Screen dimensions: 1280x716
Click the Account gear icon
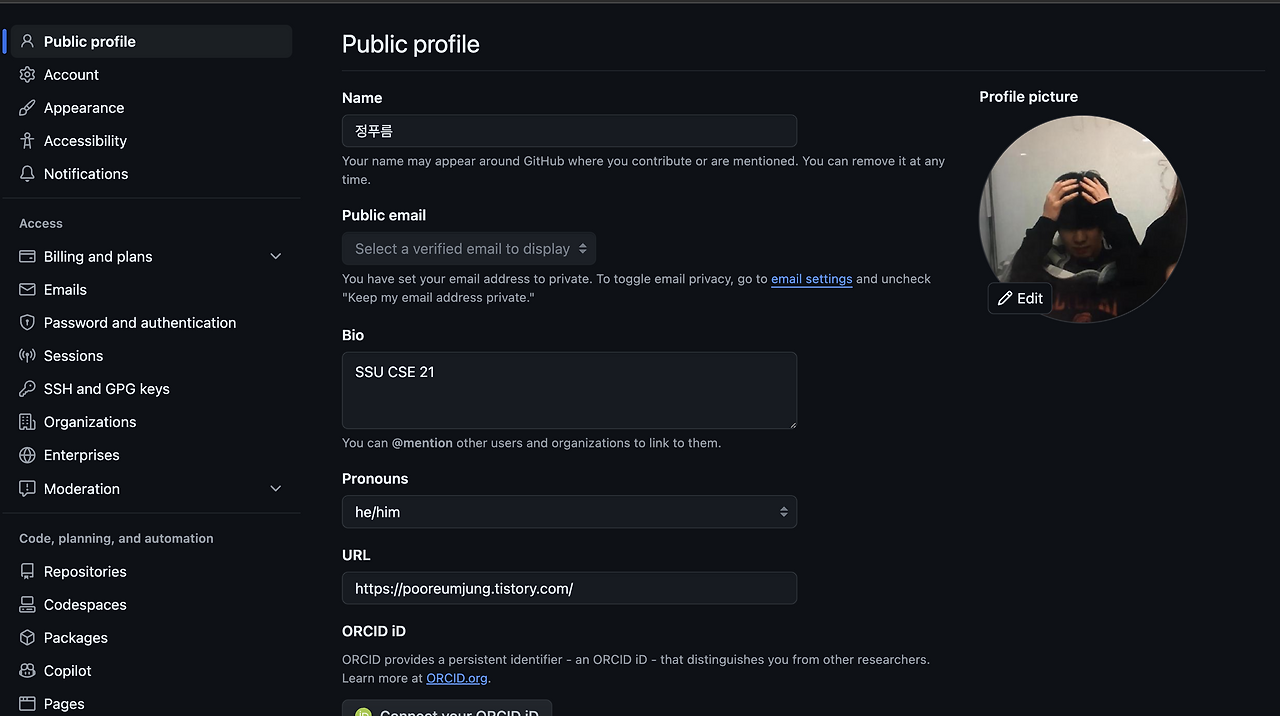pyautogui.click(x=27, y=75)
